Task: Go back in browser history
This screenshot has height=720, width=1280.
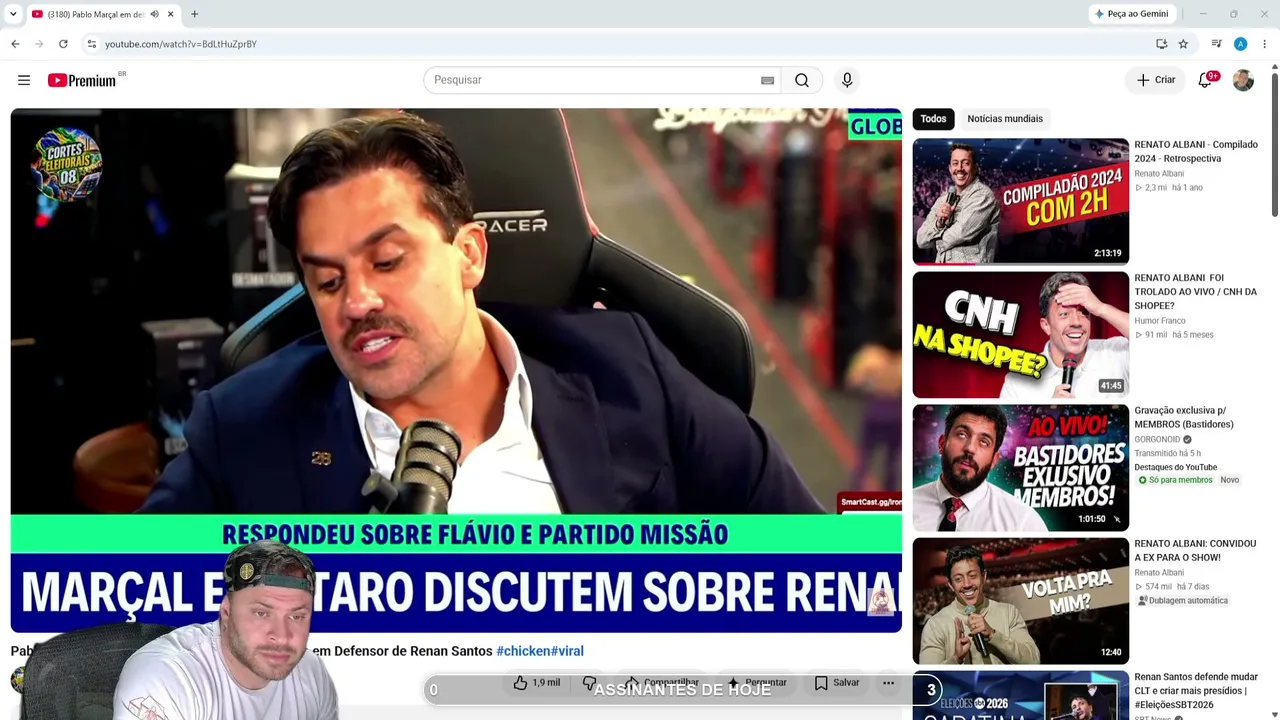Action: click(x=15, y=44)
